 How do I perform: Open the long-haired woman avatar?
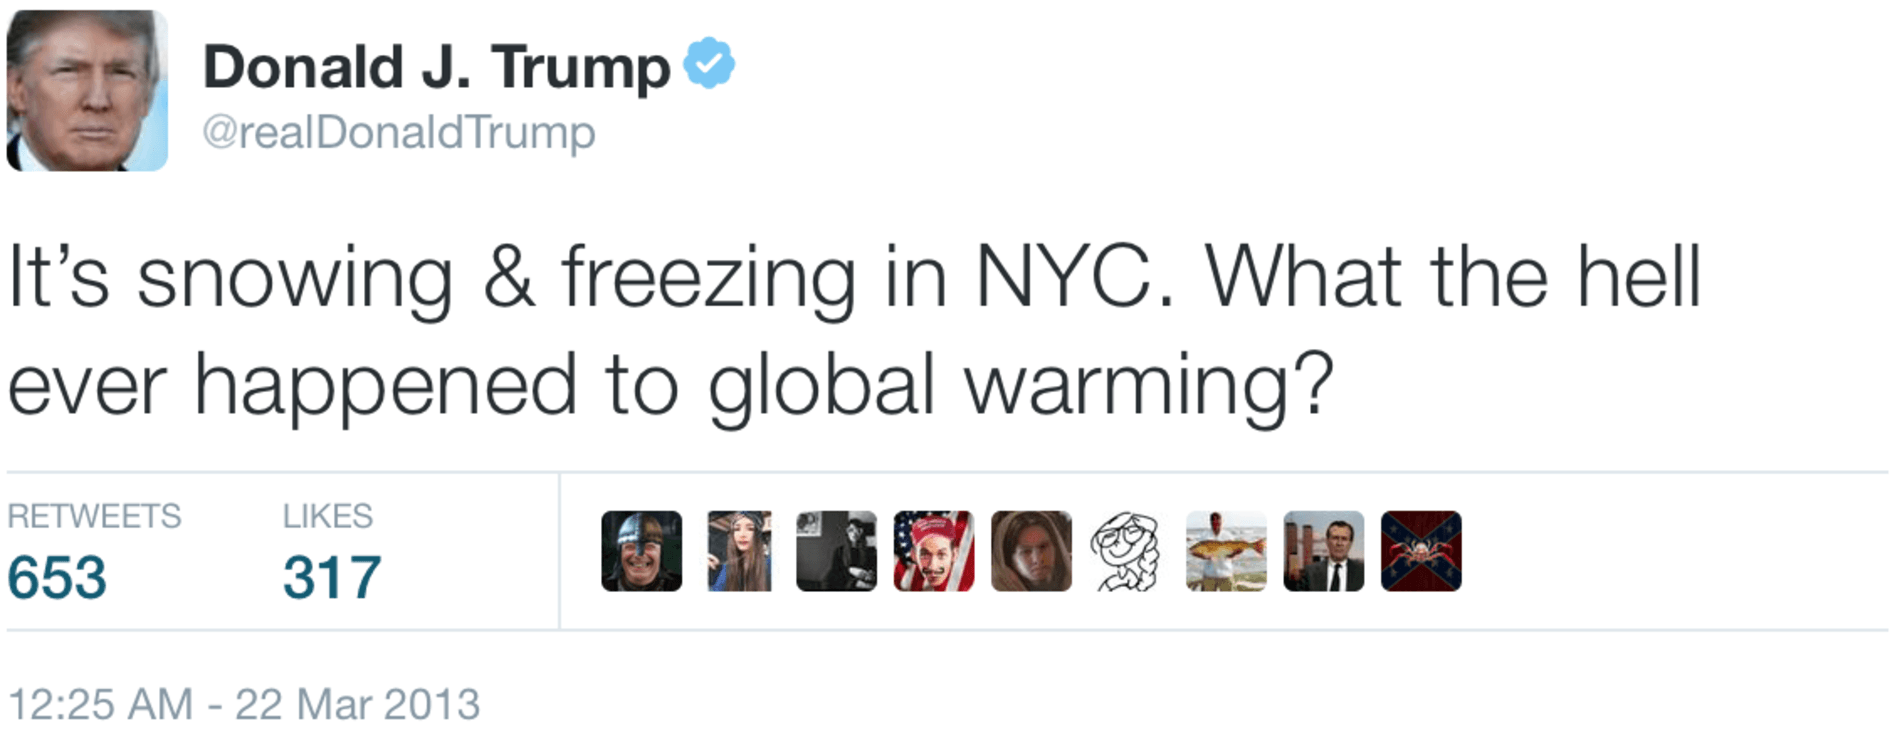[739, 551]
